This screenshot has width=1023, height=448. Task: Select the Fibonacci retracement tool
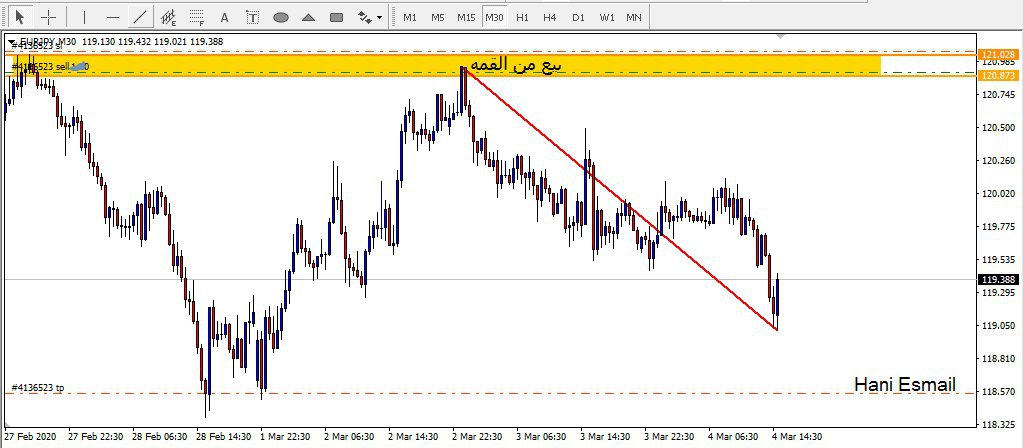(x=196, y=17)
